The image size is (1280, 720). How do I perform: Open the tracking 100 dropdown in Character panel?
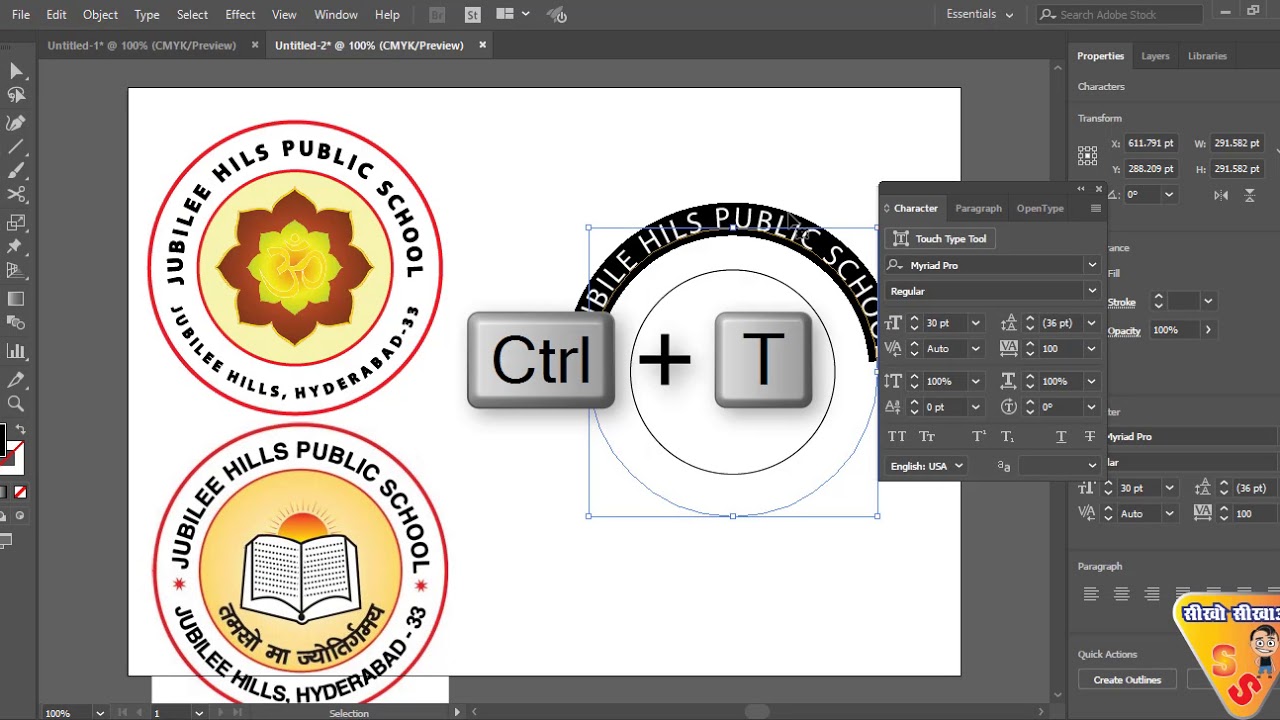pos(1092,348)
